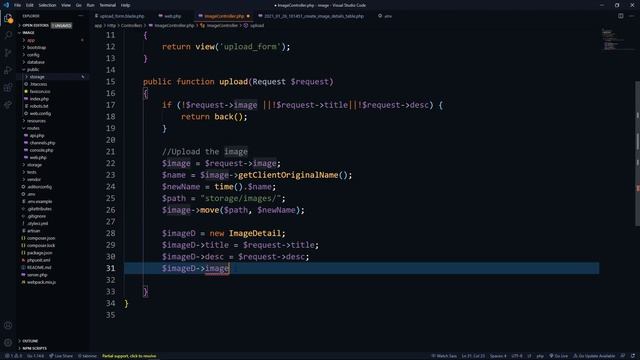Open the Manage gear icon
The image size is (640, 360).
(8, 342)
